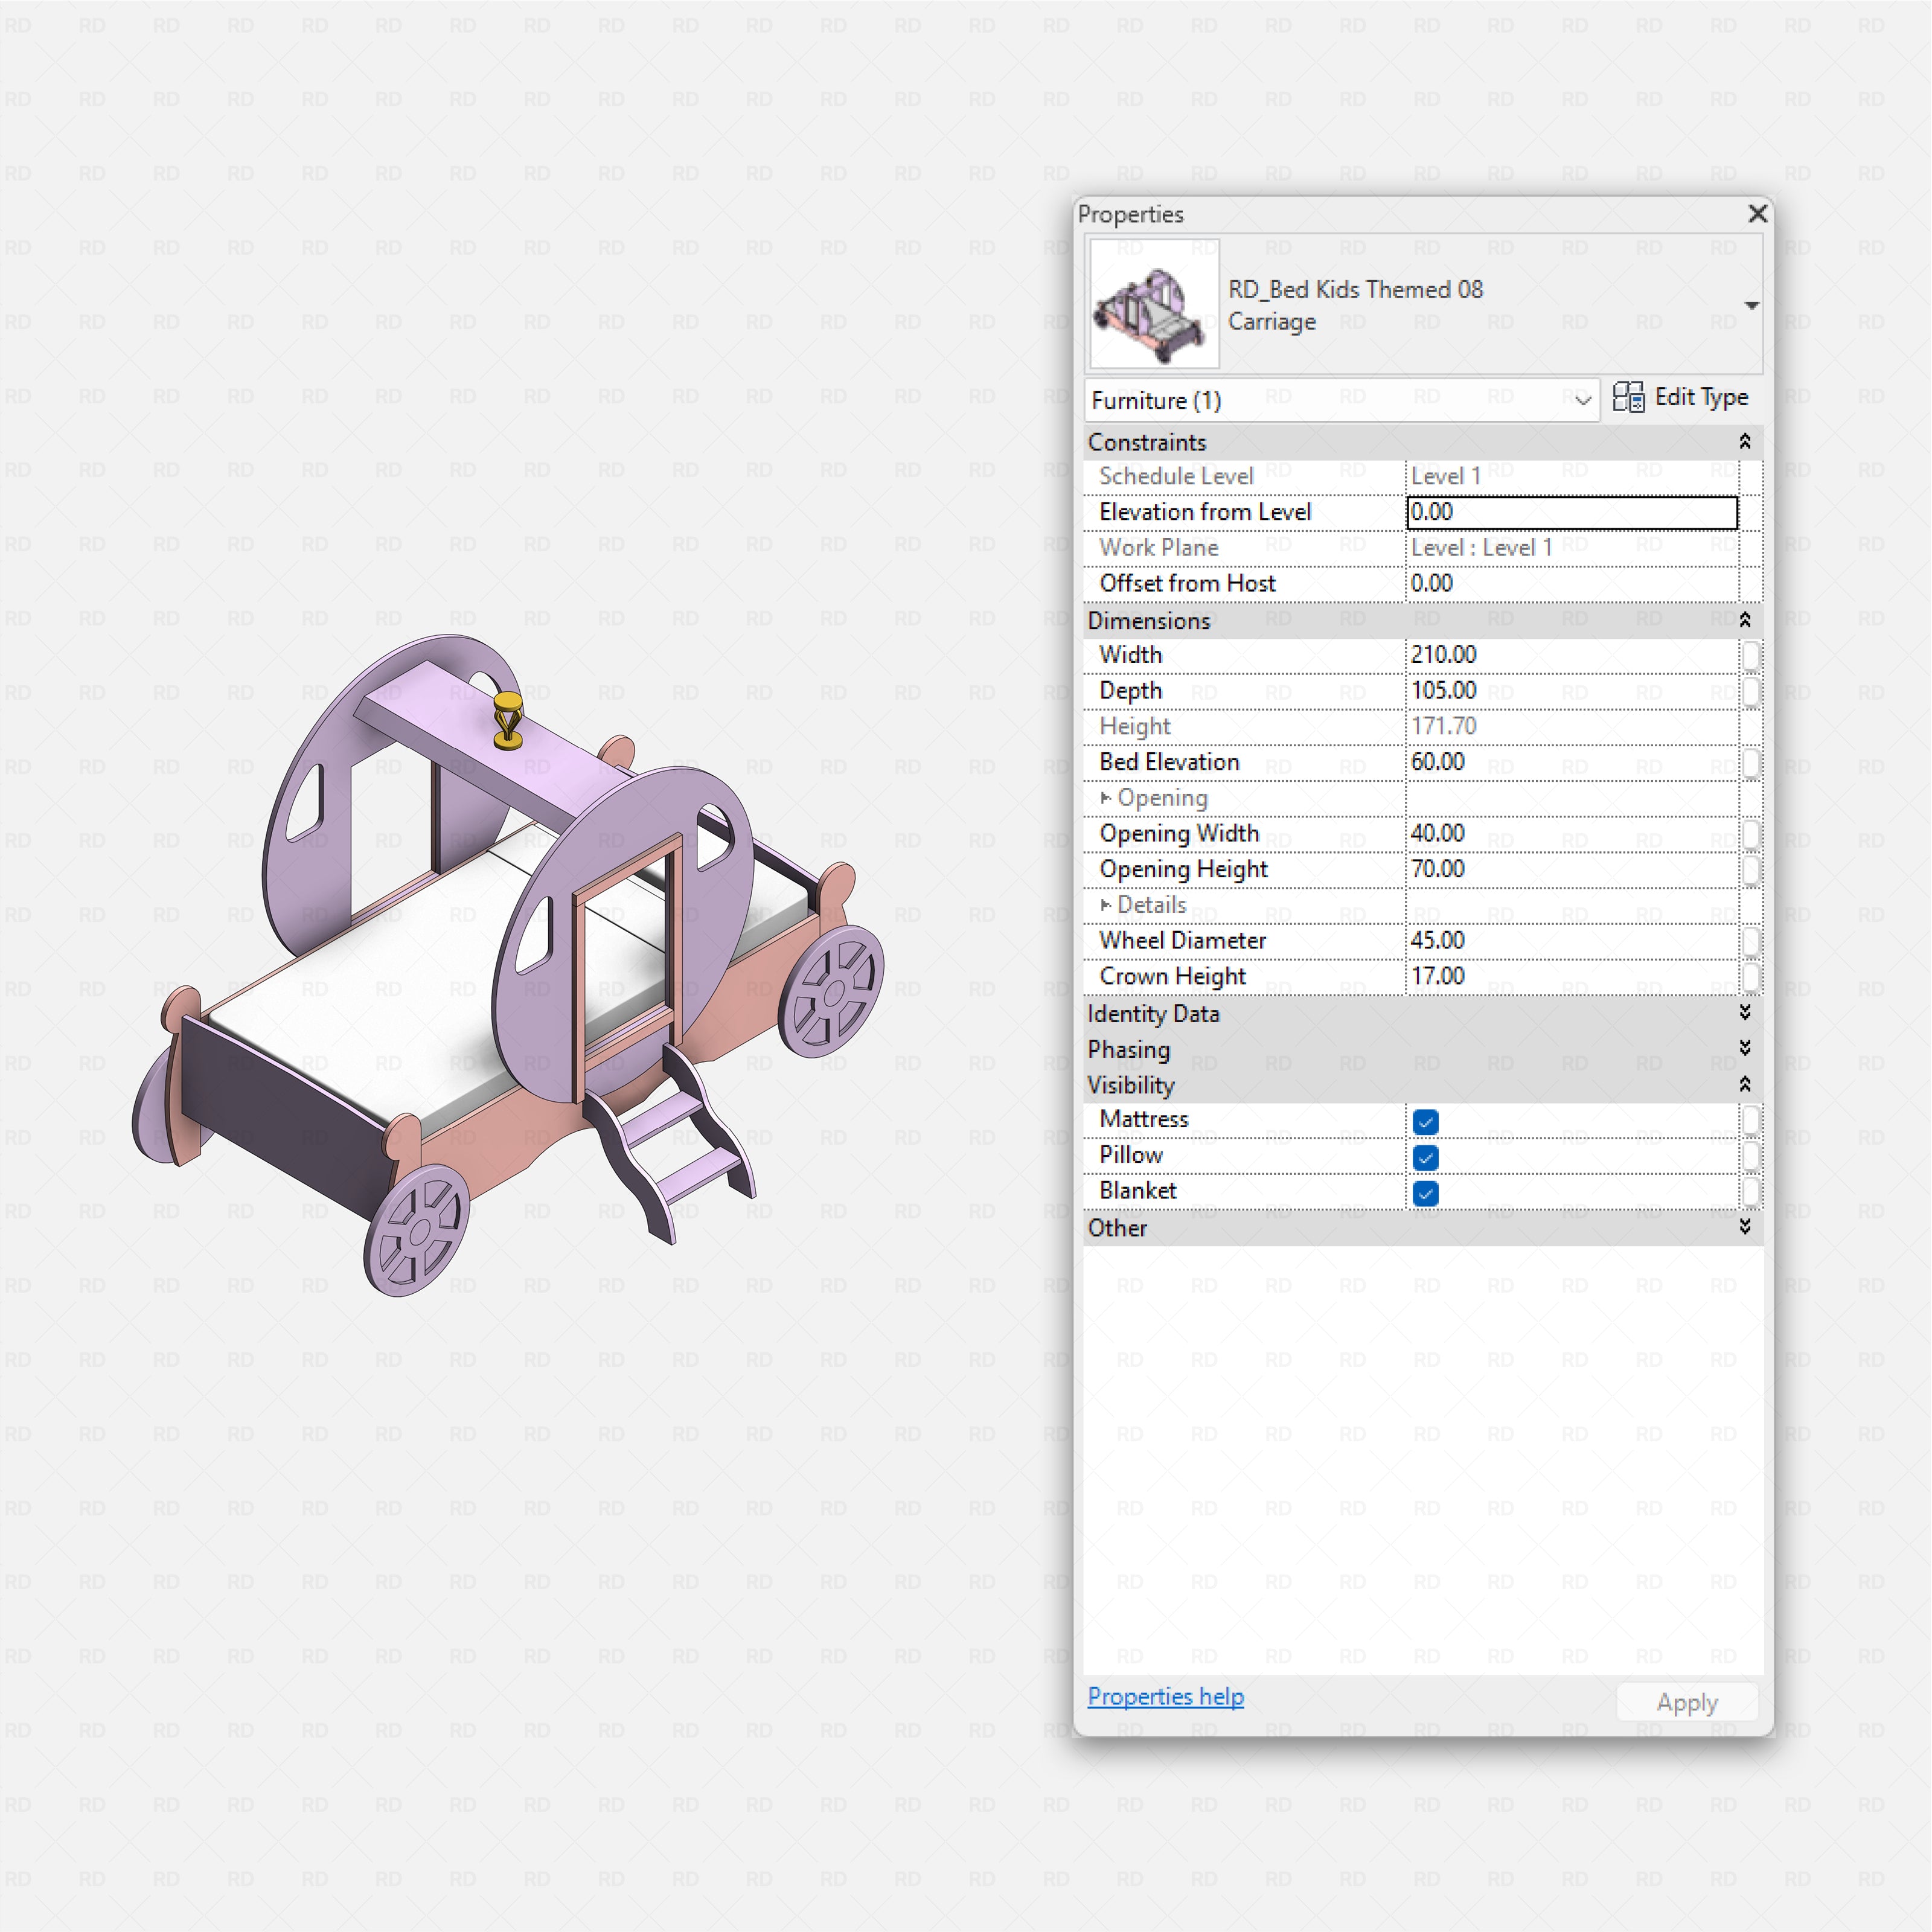Viewport: 1932px width, 1932px height.
Task: Click the associate parameter button beside Opening Height
Action: tap(1752, 869)
